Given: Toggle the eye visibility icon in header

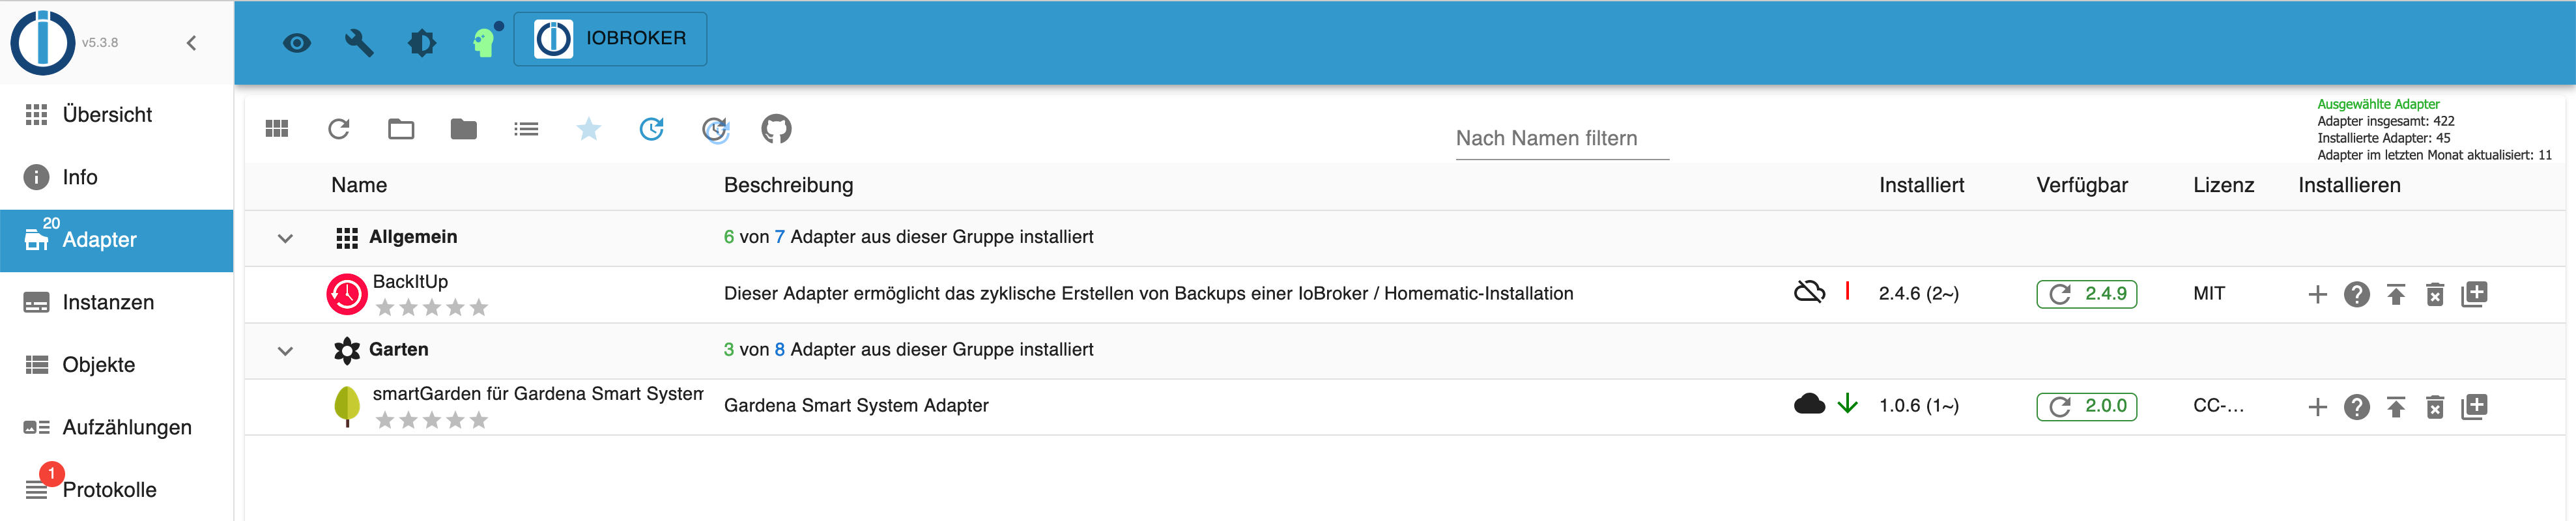Looking at the screenshot, I should click(297, 43).
